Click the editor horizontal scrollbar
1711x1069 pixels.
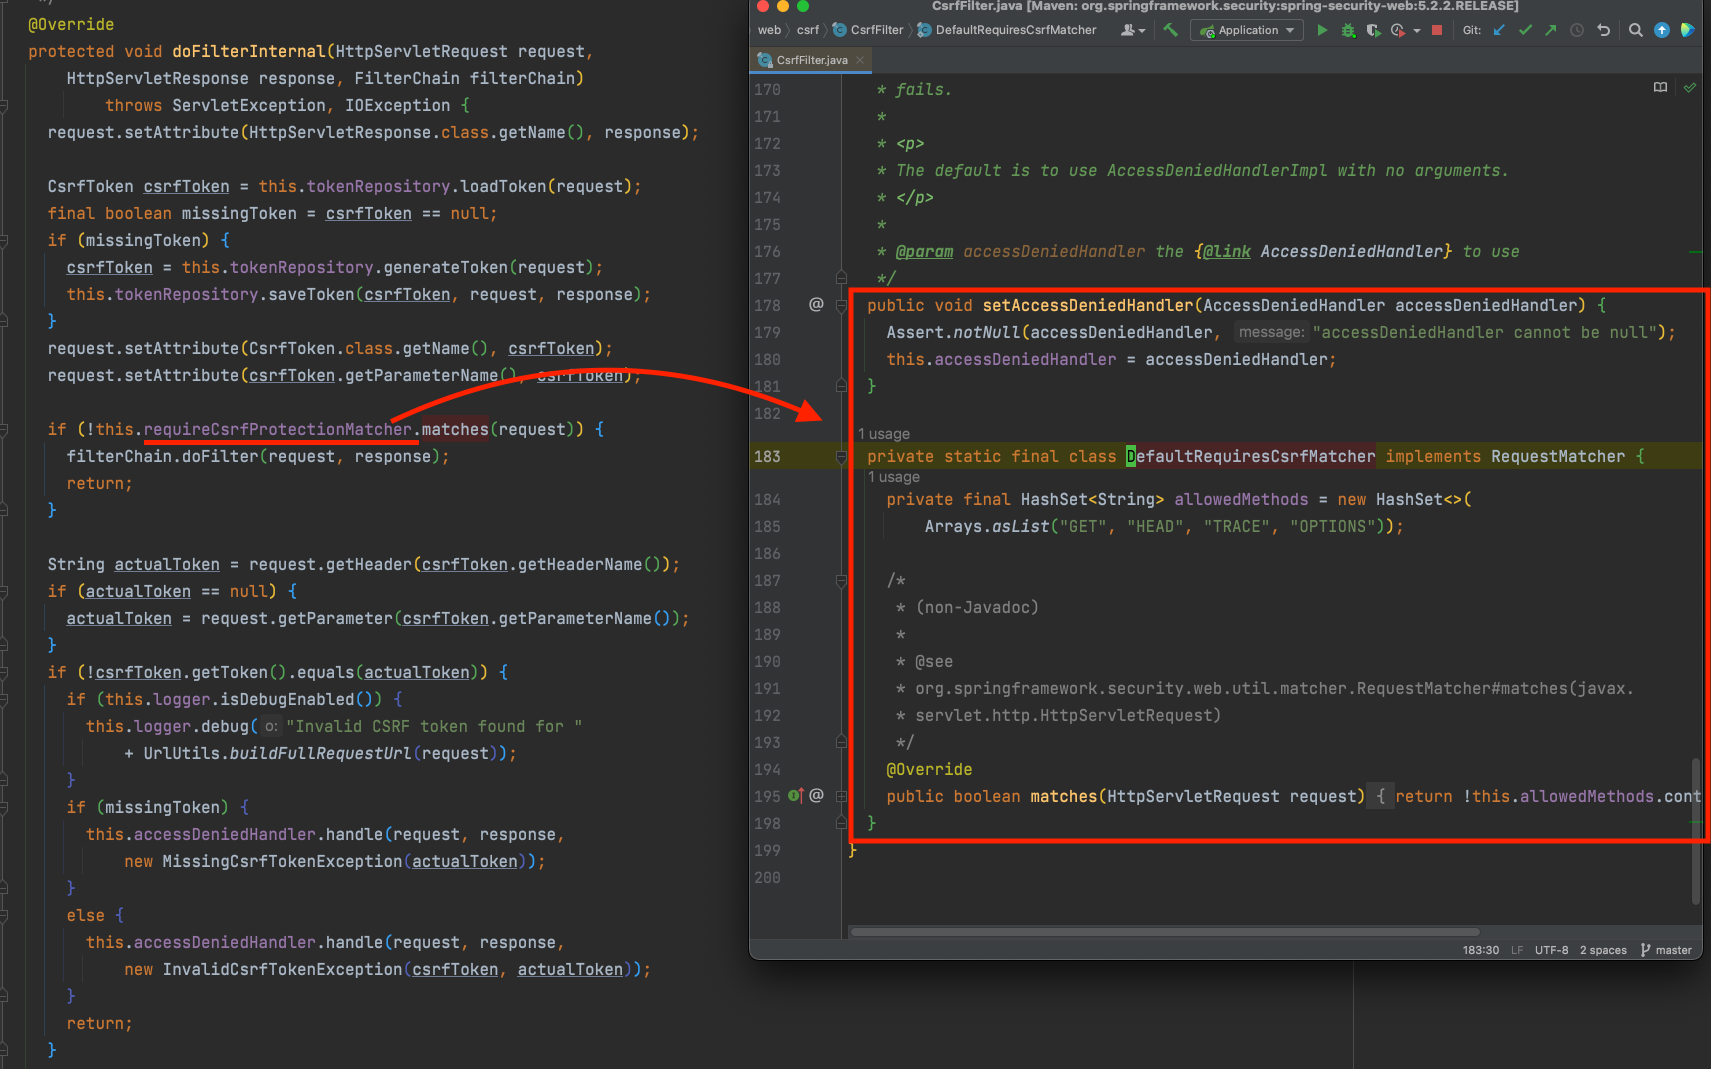(x=1164, y=931)
